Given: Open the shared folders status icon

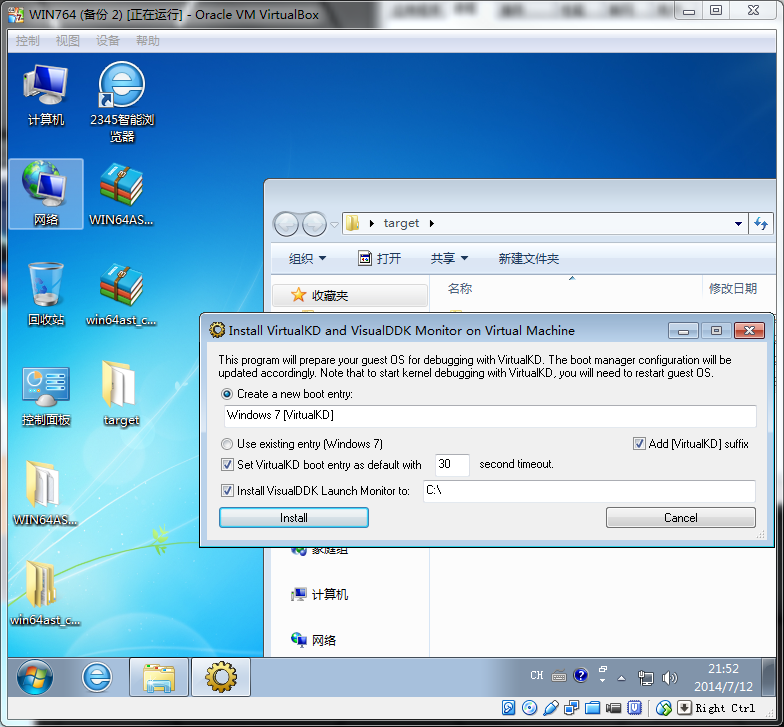Looking at the screenshot, I should click(592, 708).
